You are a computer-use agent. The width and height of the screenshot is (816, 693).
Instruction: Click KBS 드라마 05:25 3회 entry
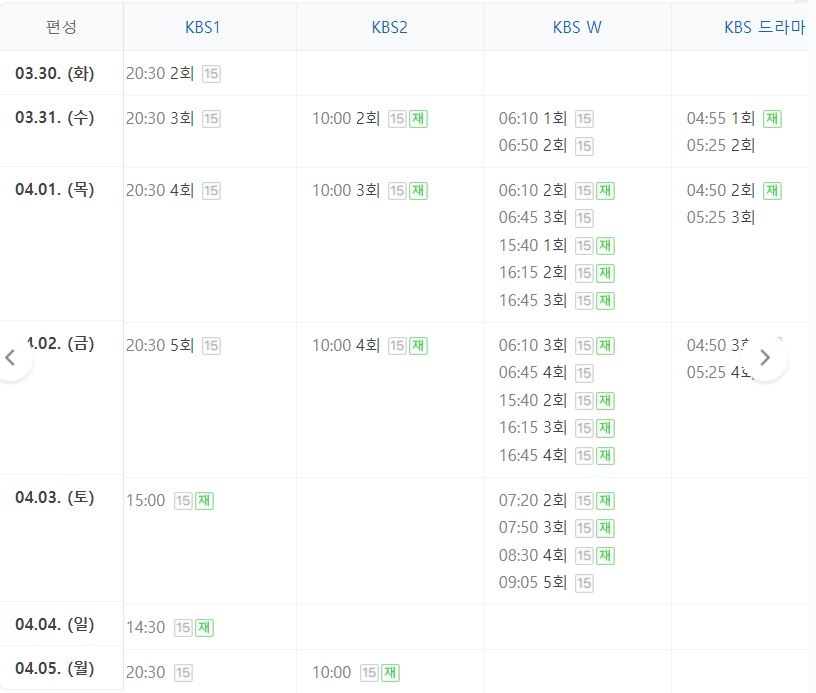[721, 217]
